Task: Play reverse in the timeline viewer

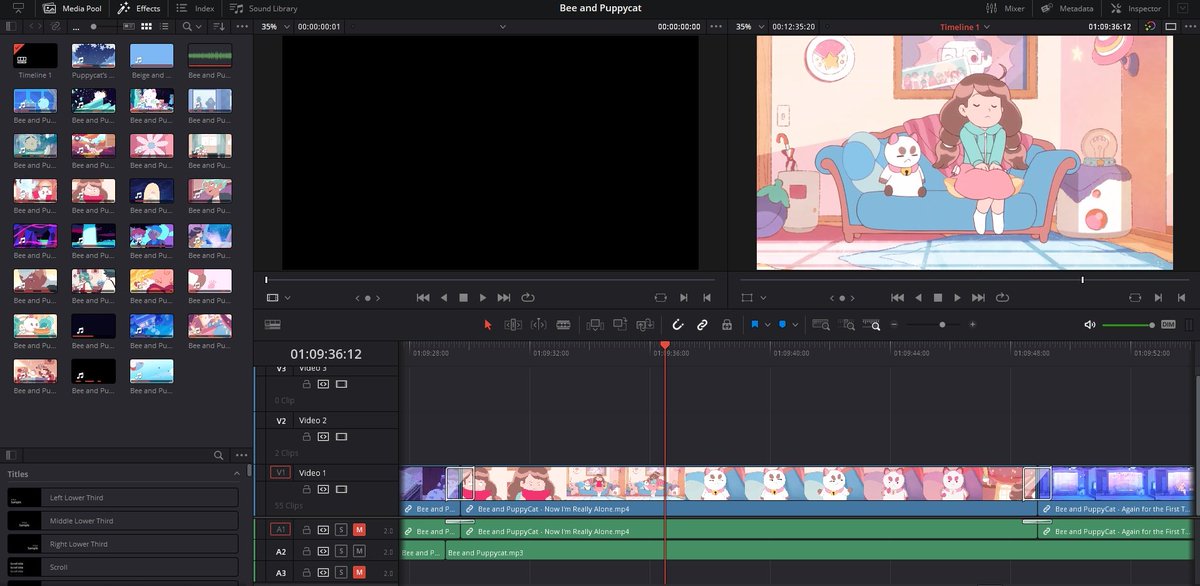Action: [x=918, y=297]
